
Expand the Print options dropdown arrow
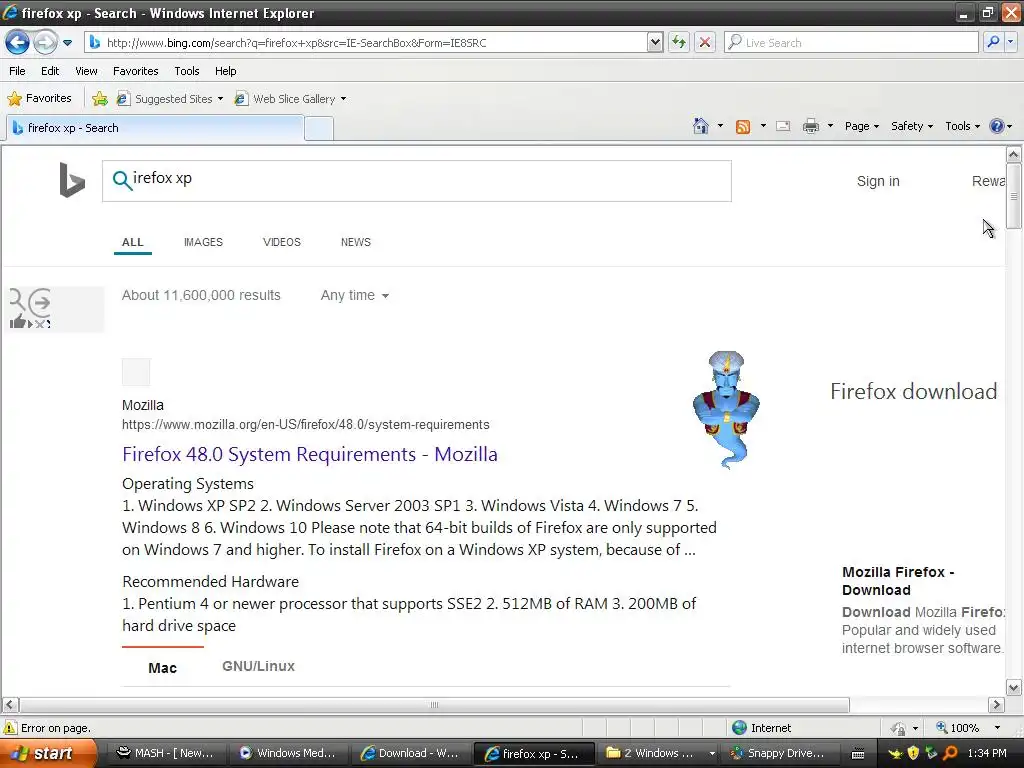click(x=830, y=126)
